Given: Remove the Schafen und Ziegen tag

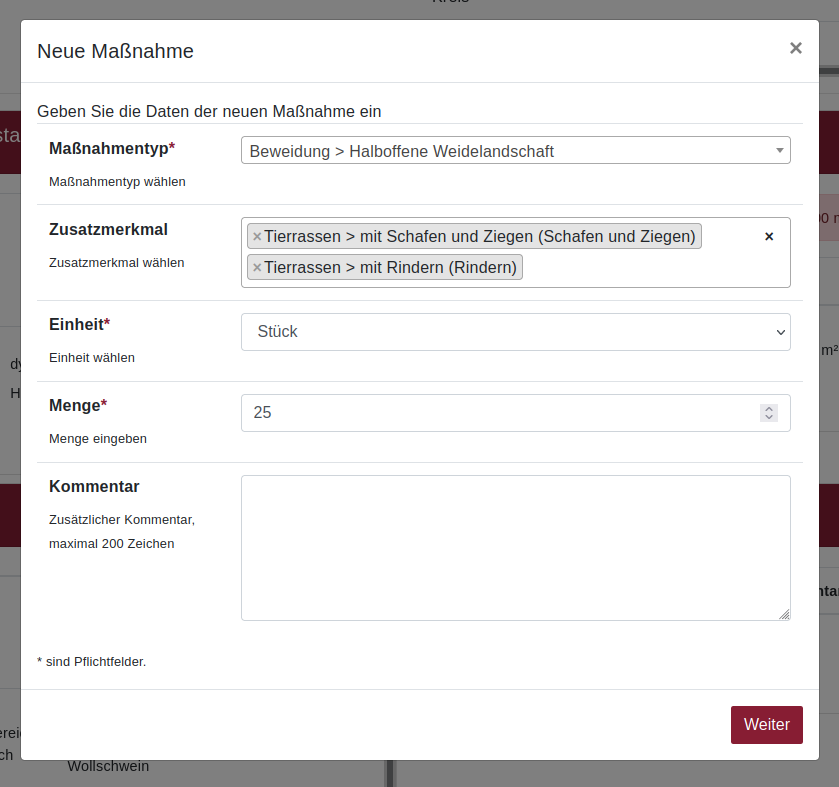Looking at the screenshot, I should pyautogui.click(x=257, y=237).
